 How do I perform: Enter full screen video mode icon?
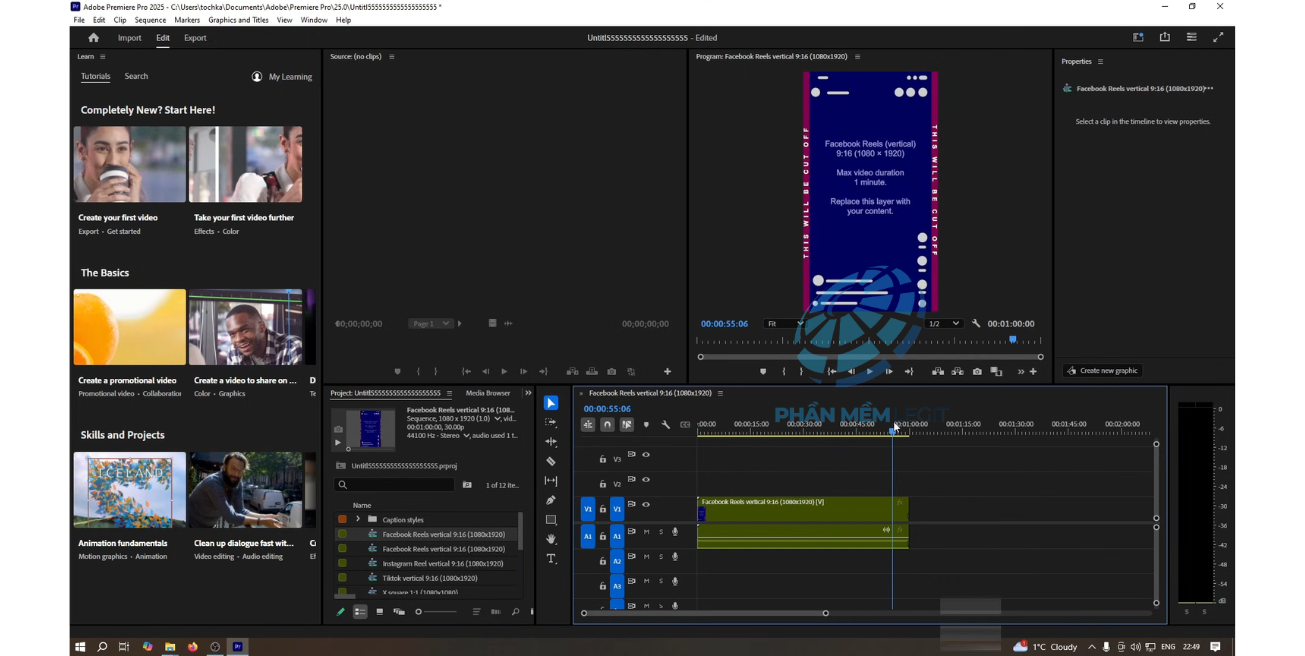pyautogui.click(x=1218, y=38)
